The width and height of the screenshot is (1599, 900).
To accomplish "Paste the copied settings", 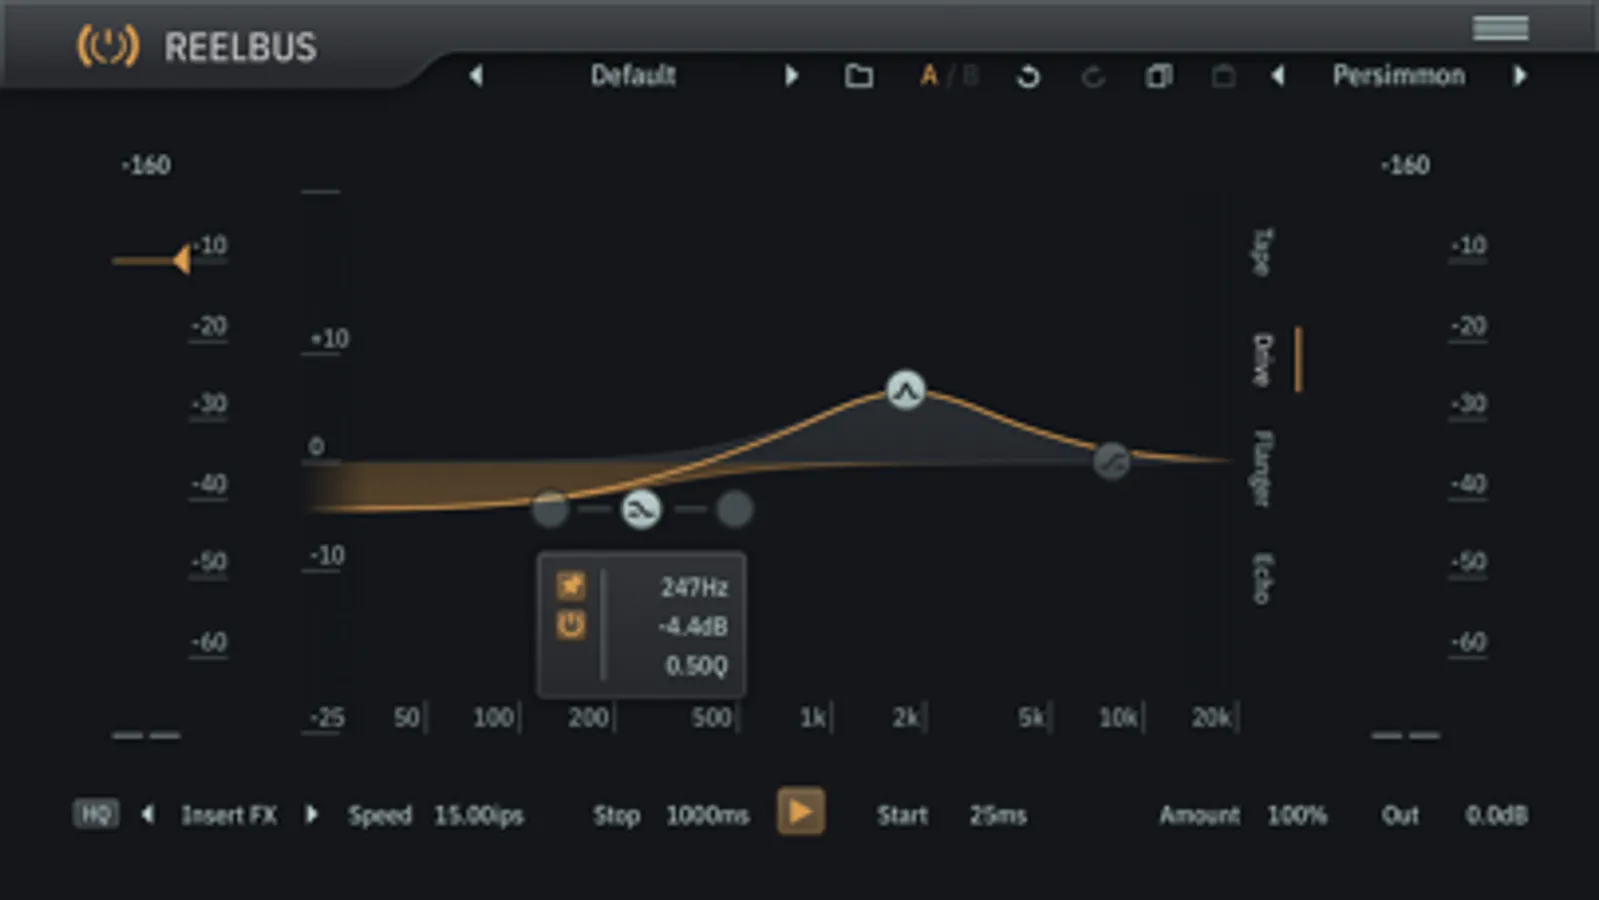I will pos(1223,76).
